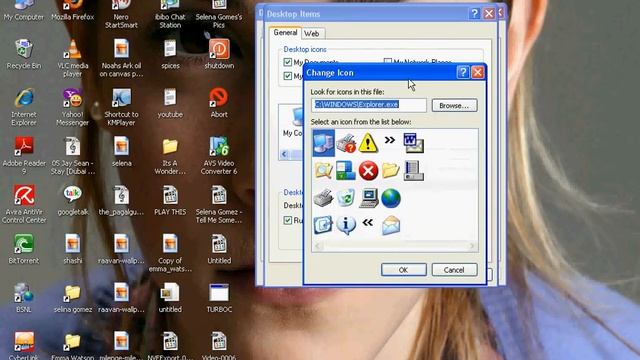Click the icon file path text field
Viewport: 640px width, 360px height.
click(x=369, y=105)
